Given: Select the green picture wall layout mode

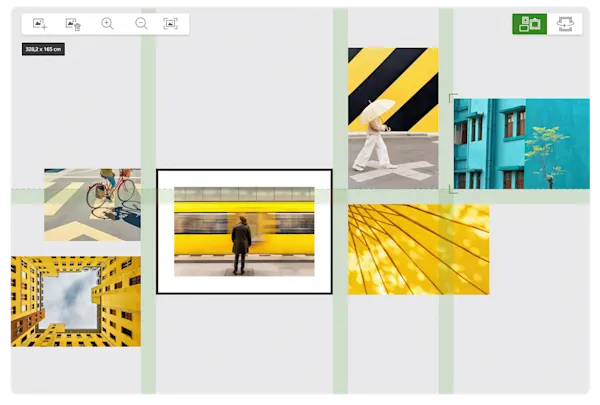Looking at the screenshot, I should pos(530,24).
